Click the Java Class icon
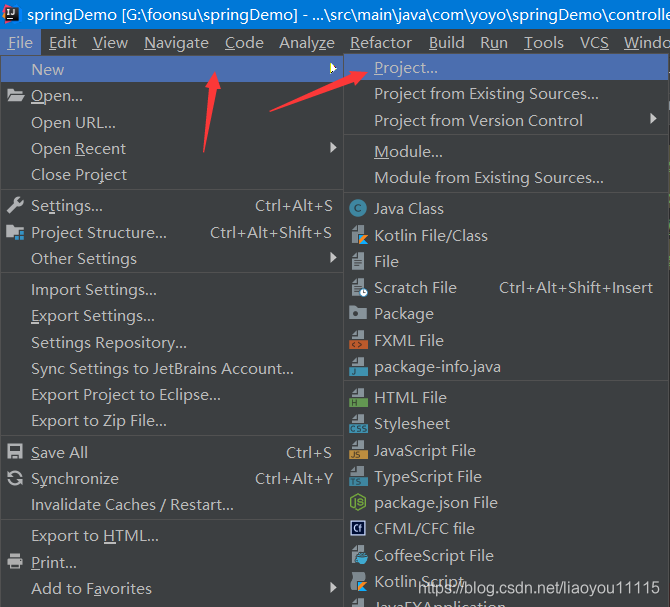 pyautogui.click(x=358, y=208)
